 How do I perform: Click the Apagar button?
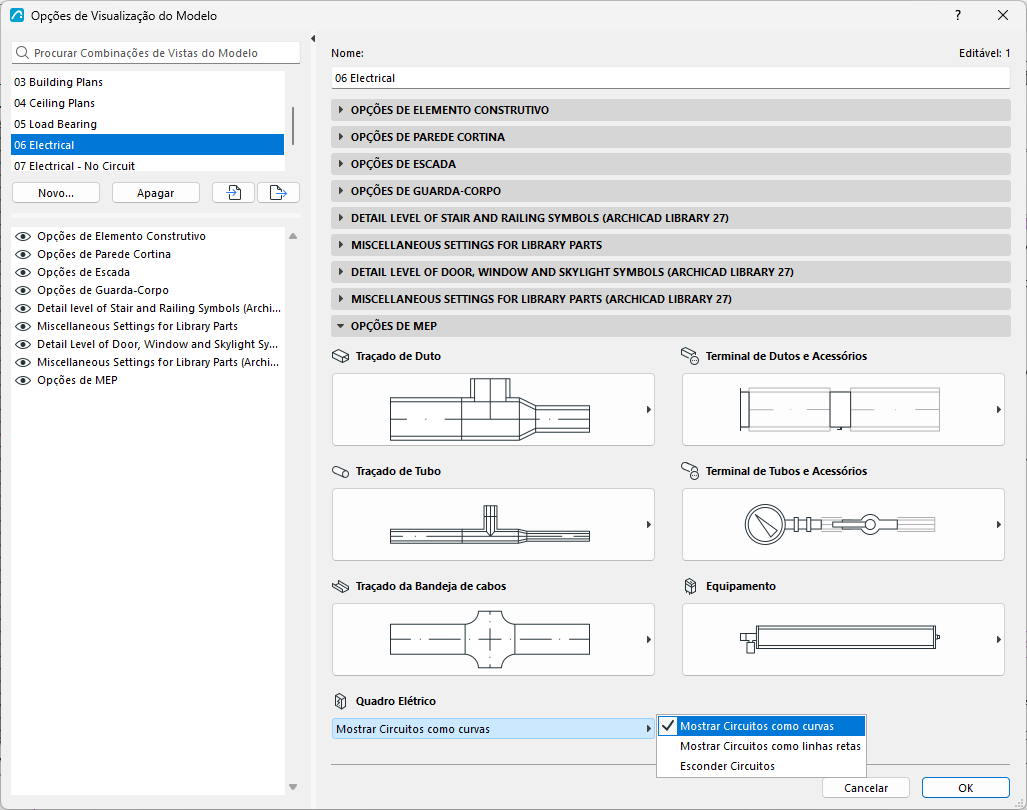pos(156,193)
